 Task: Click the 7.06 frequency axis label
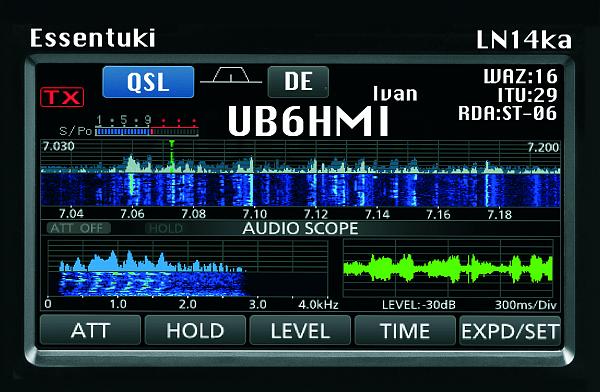[132, 214]
